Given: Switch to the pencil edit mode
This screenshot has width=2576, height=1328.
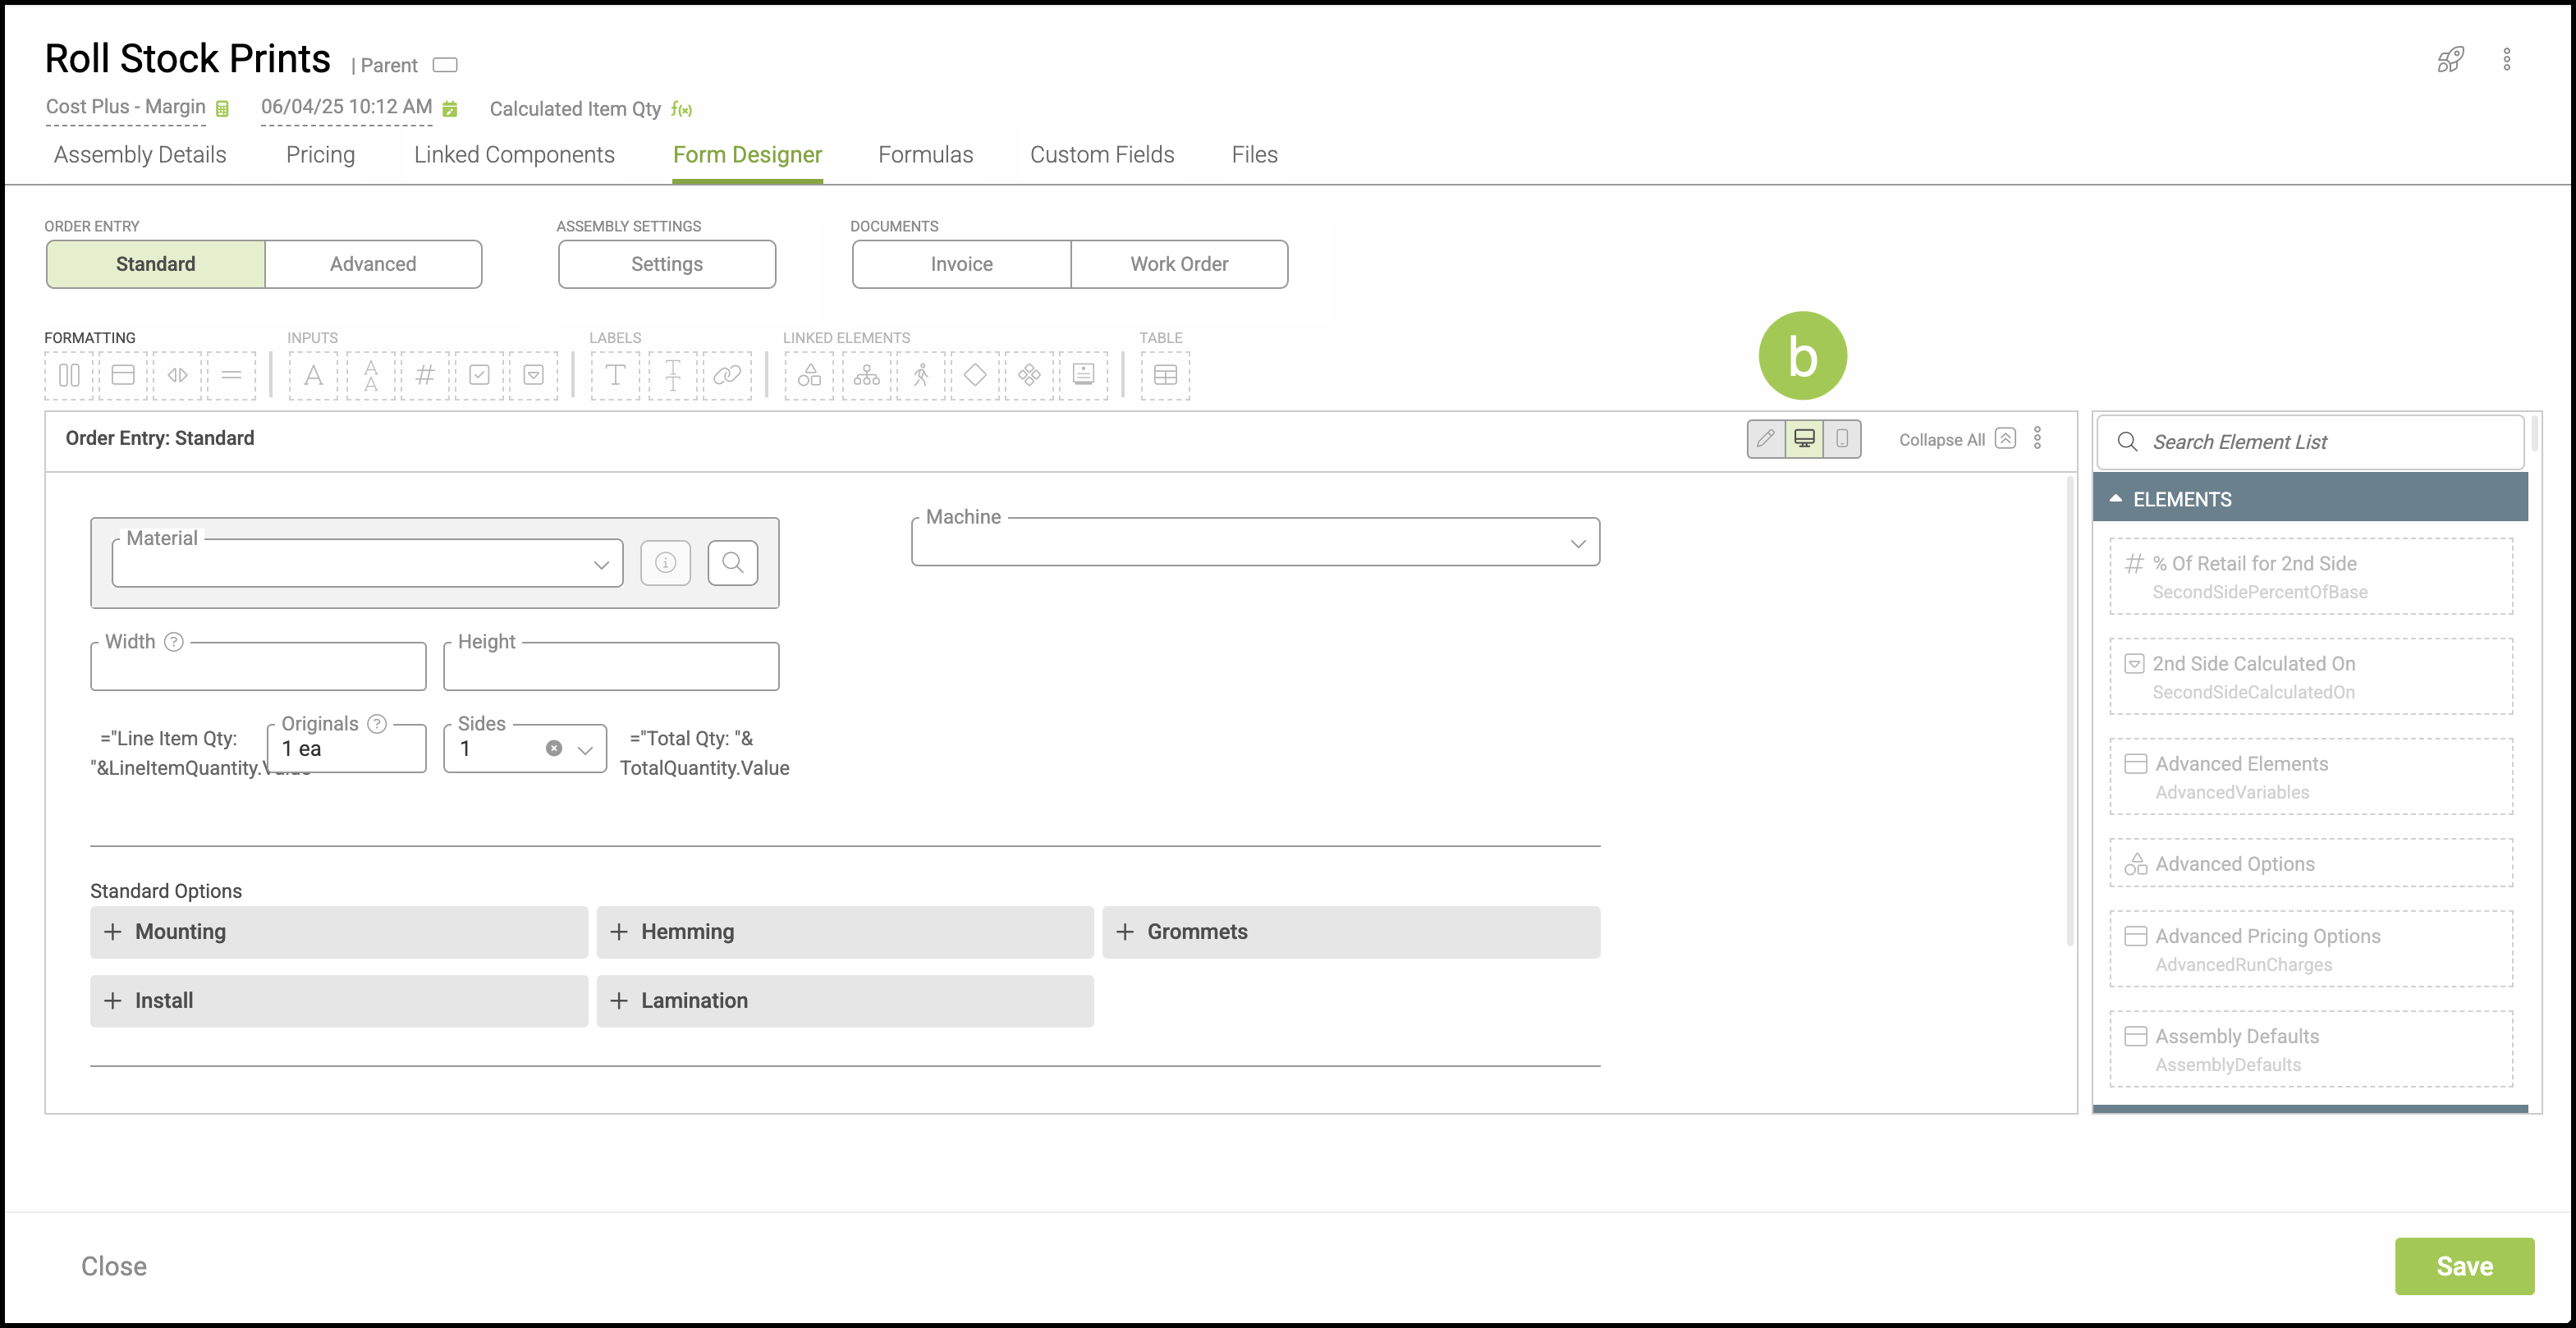Looking at the screenshot, I should pyautogui.click(x=1766, y=439).
